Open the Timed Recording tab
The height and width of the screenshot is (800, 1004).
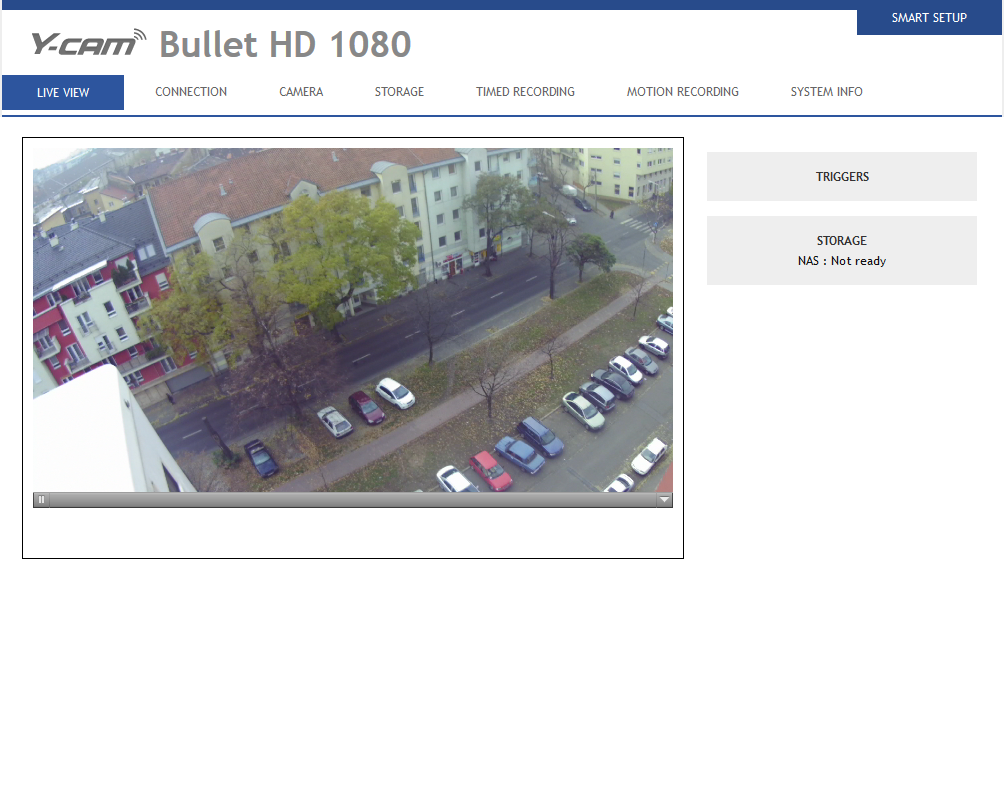tap(525, 92)
